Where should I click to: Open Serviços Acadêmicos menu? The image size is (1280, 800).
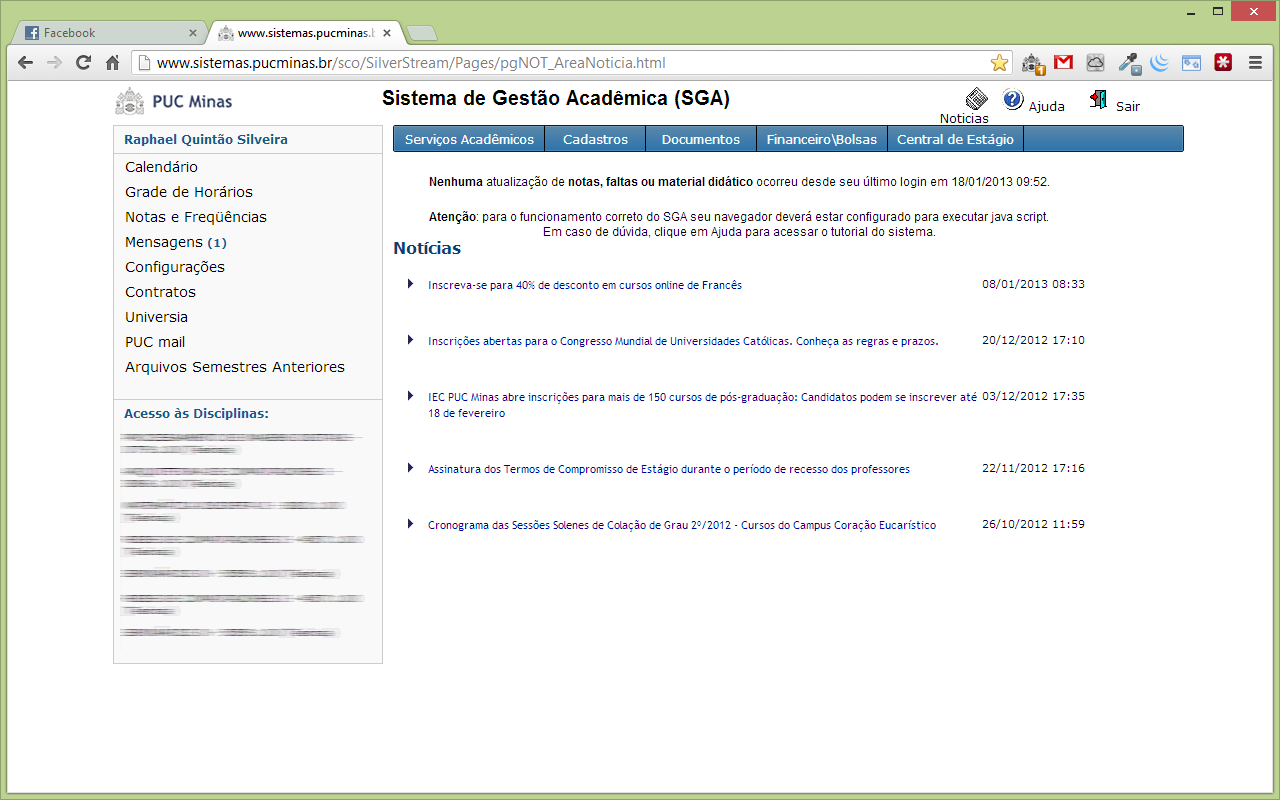point(469,139)
